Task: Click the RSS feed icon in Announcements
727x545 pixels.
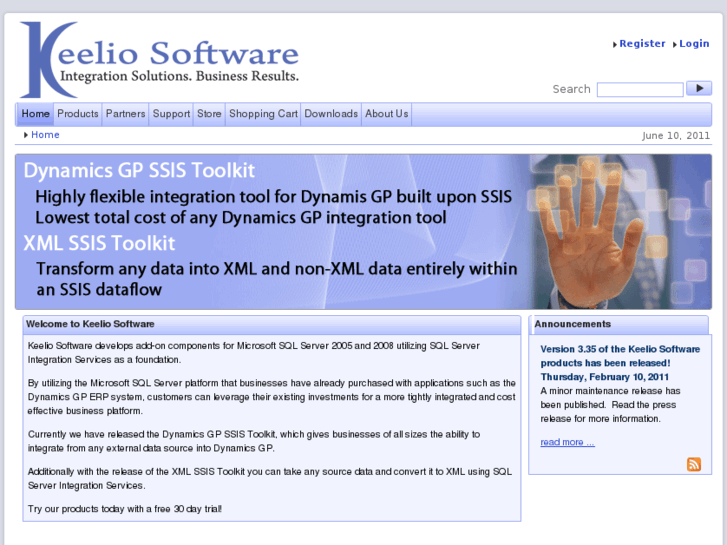Action: 694,464
